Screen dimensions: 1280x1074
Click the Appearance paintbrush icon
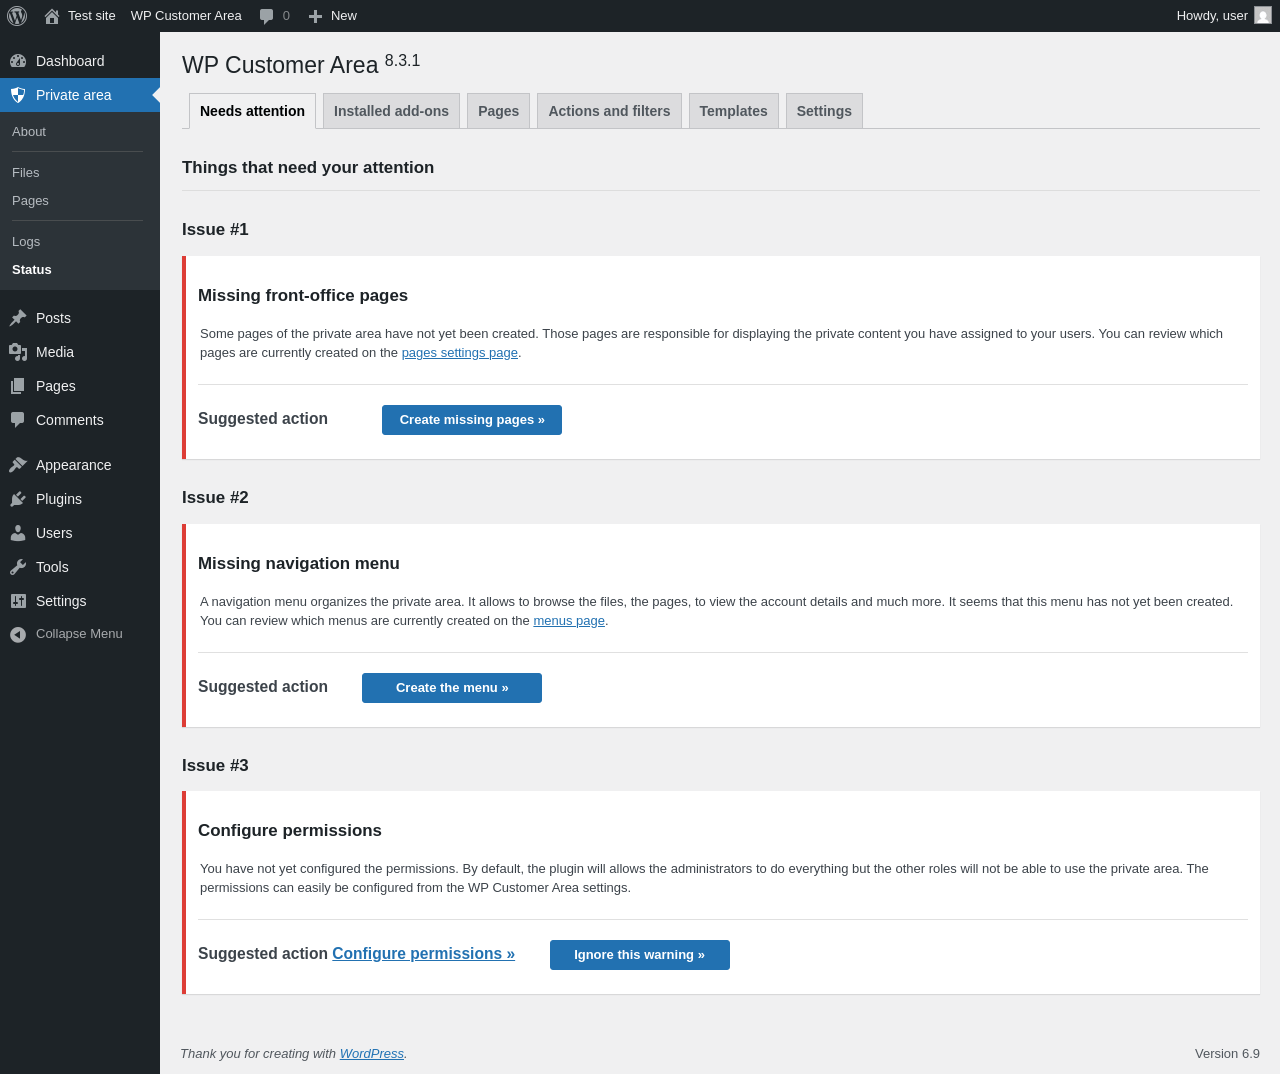point(18,465)
